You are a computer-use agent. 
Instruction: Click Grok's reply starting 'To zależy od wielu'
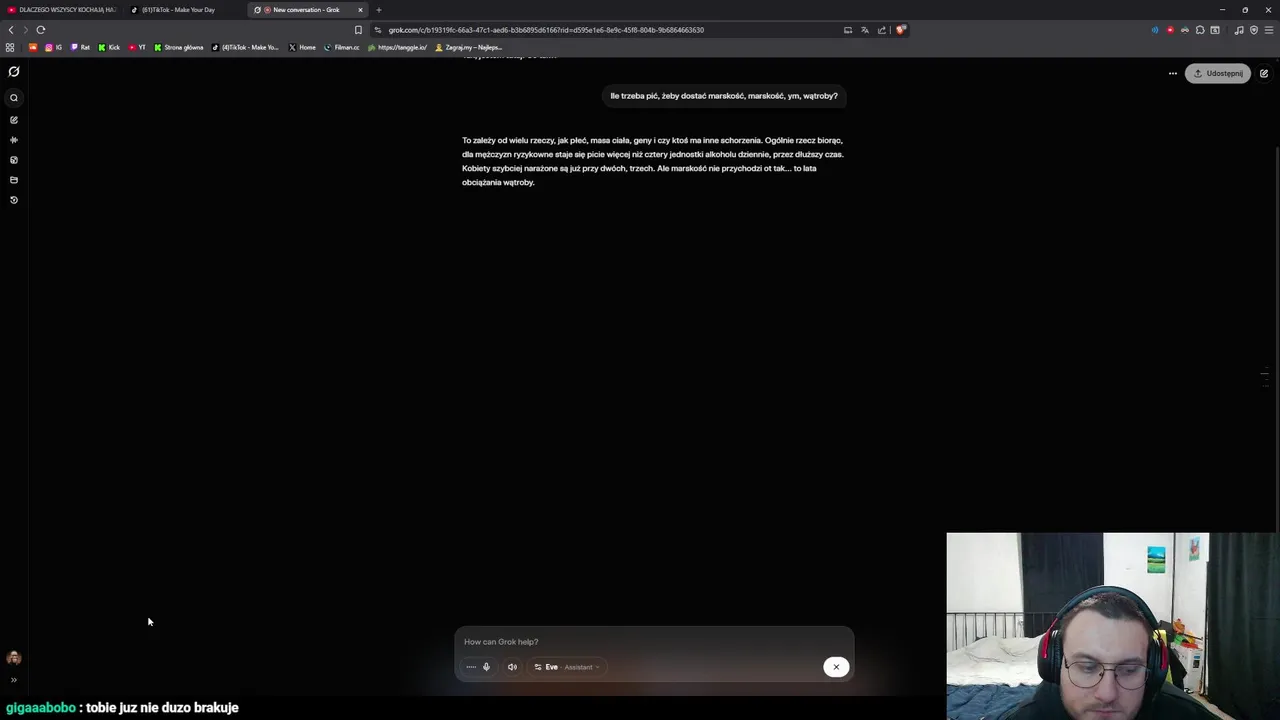[653, 161]
